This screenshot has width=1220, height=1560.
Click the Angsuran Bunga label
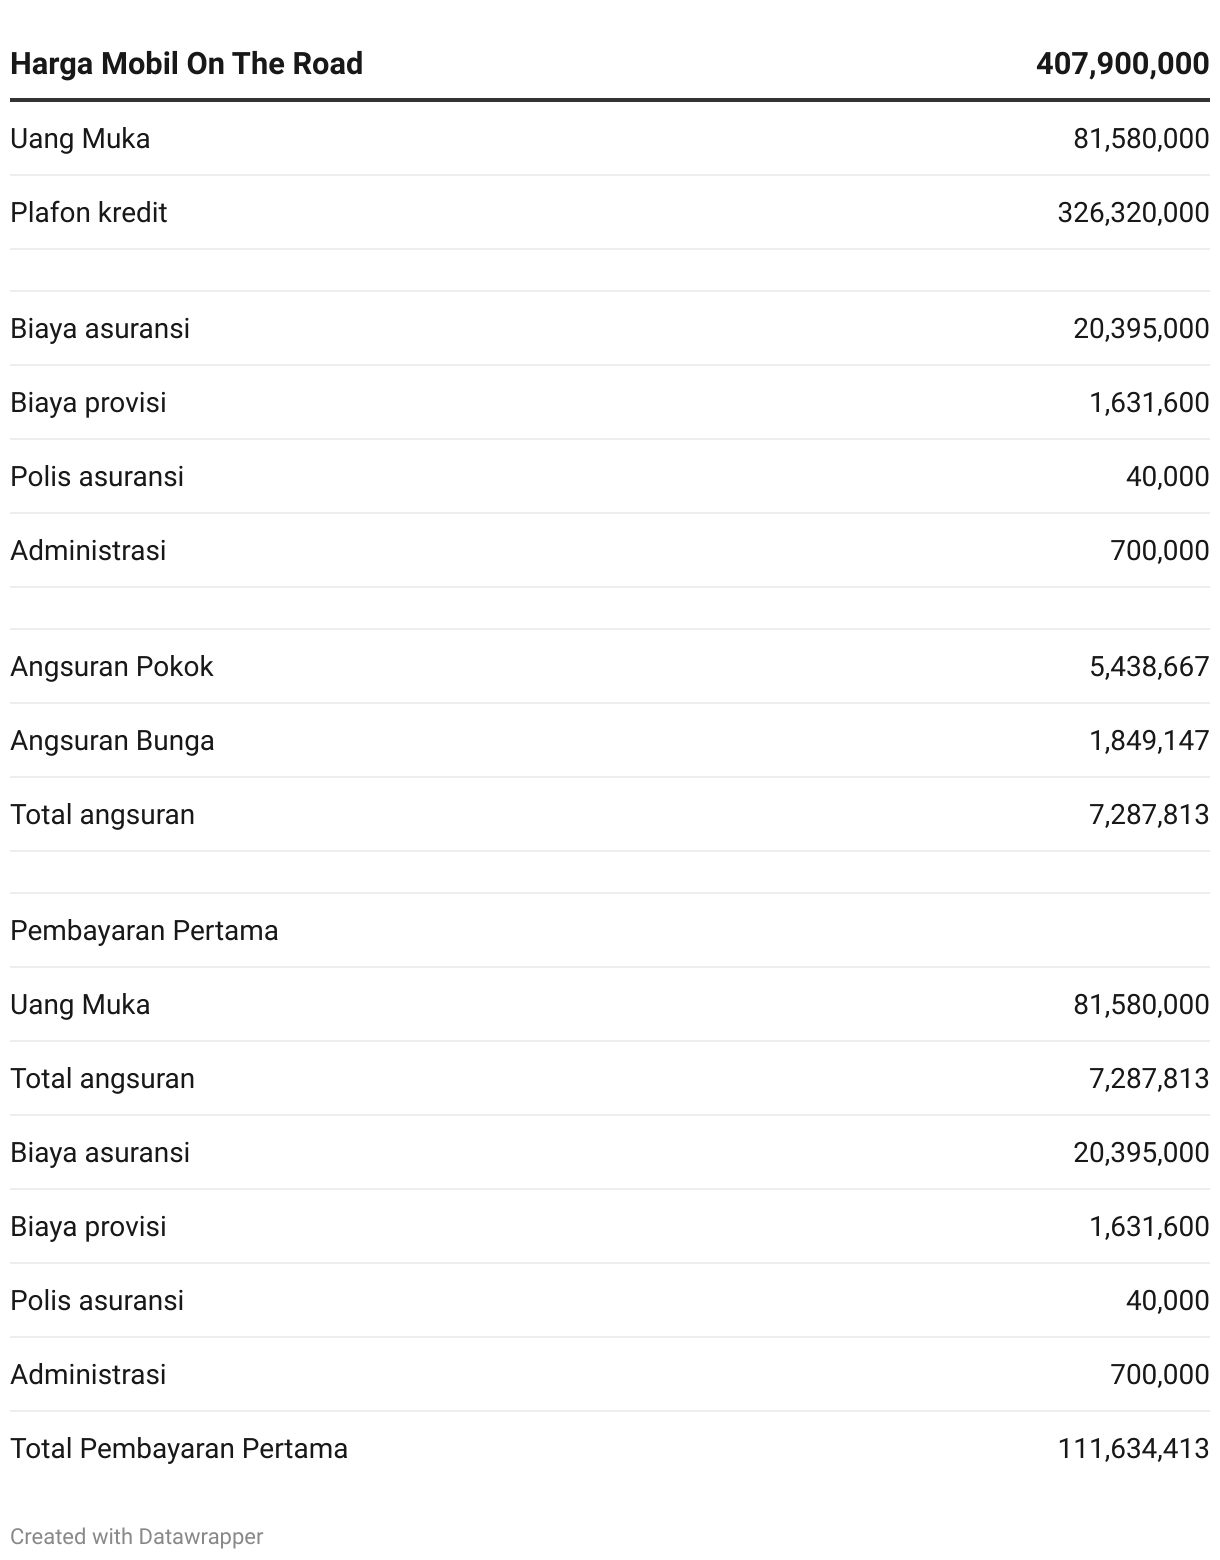(x=112, y=741)
